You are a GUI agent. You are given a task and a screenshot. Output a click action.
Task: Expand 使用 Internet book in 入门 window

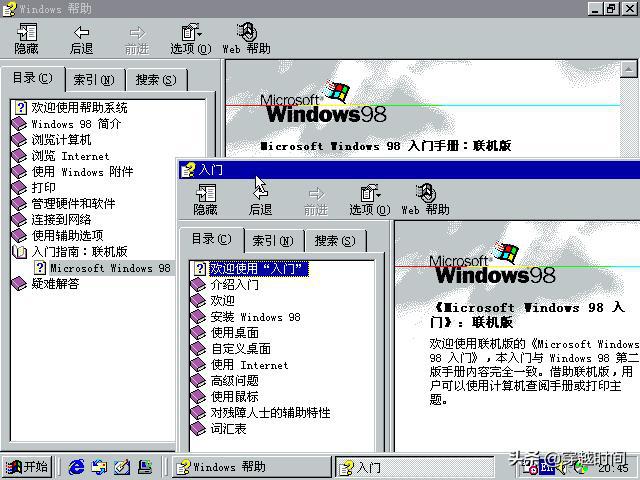click(x=240, y=365)
